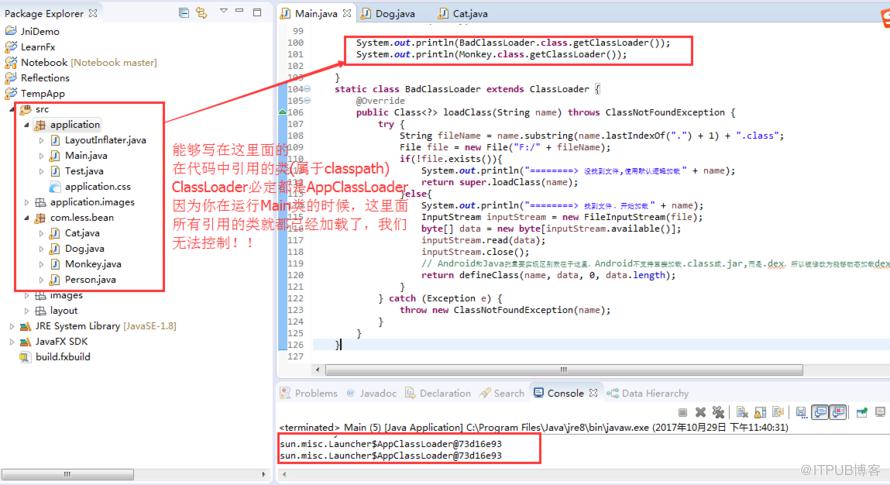Screen dimensions: 890x485
Task: Click Collapse All icon in Package Explorer
Action: tap(184, 12)
